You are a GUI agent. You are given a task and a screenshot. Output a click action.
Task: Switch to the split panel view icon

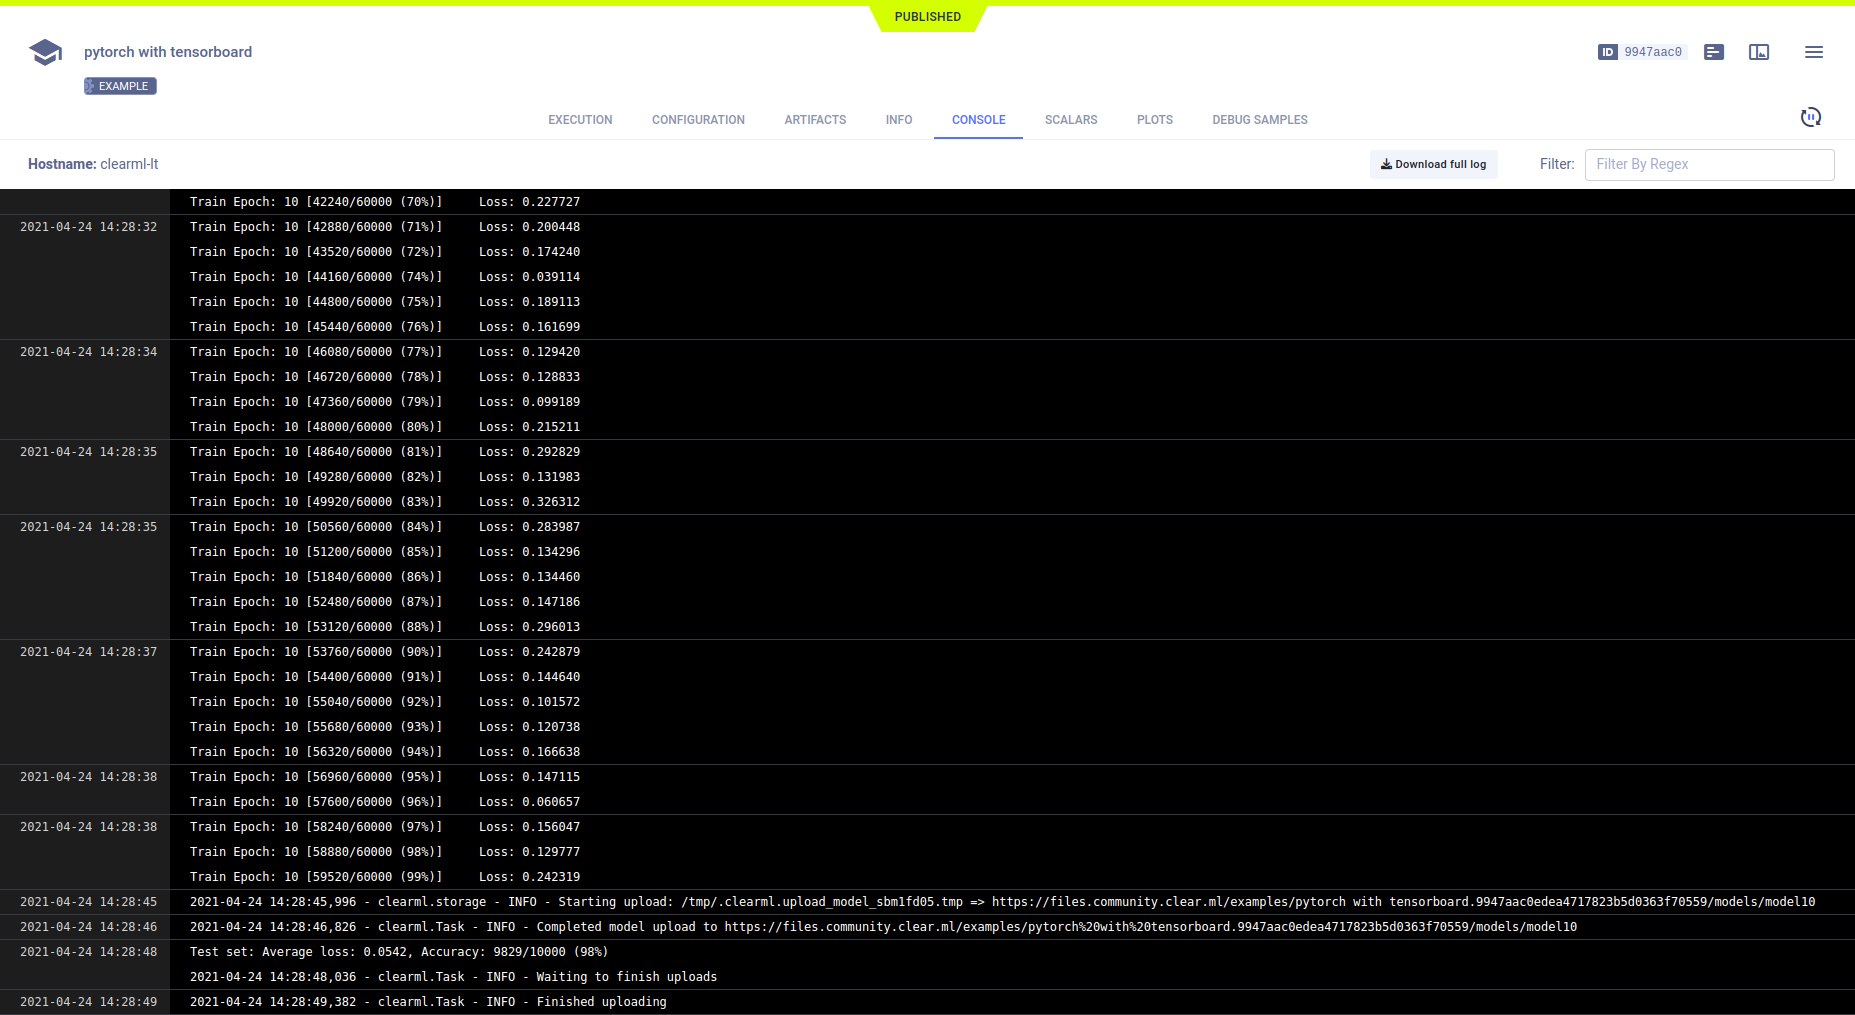pyautogui.click(x=1759, y=52)
